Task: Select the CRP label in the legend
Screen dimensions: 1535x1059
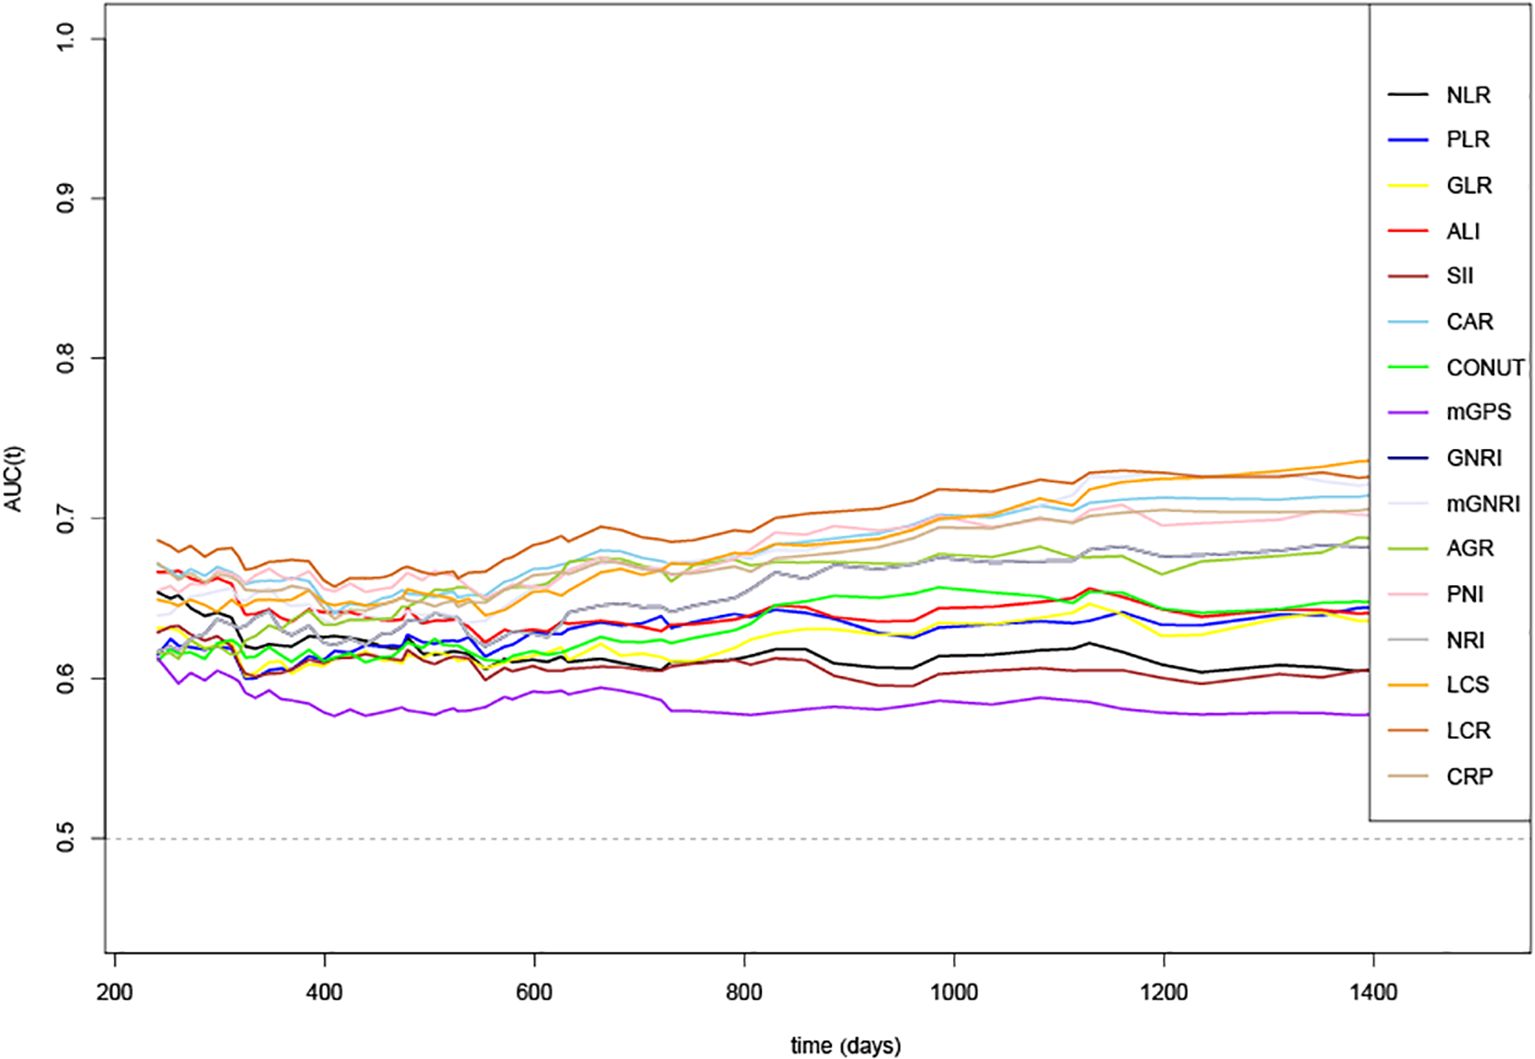Action: (x=1469, y=776)
